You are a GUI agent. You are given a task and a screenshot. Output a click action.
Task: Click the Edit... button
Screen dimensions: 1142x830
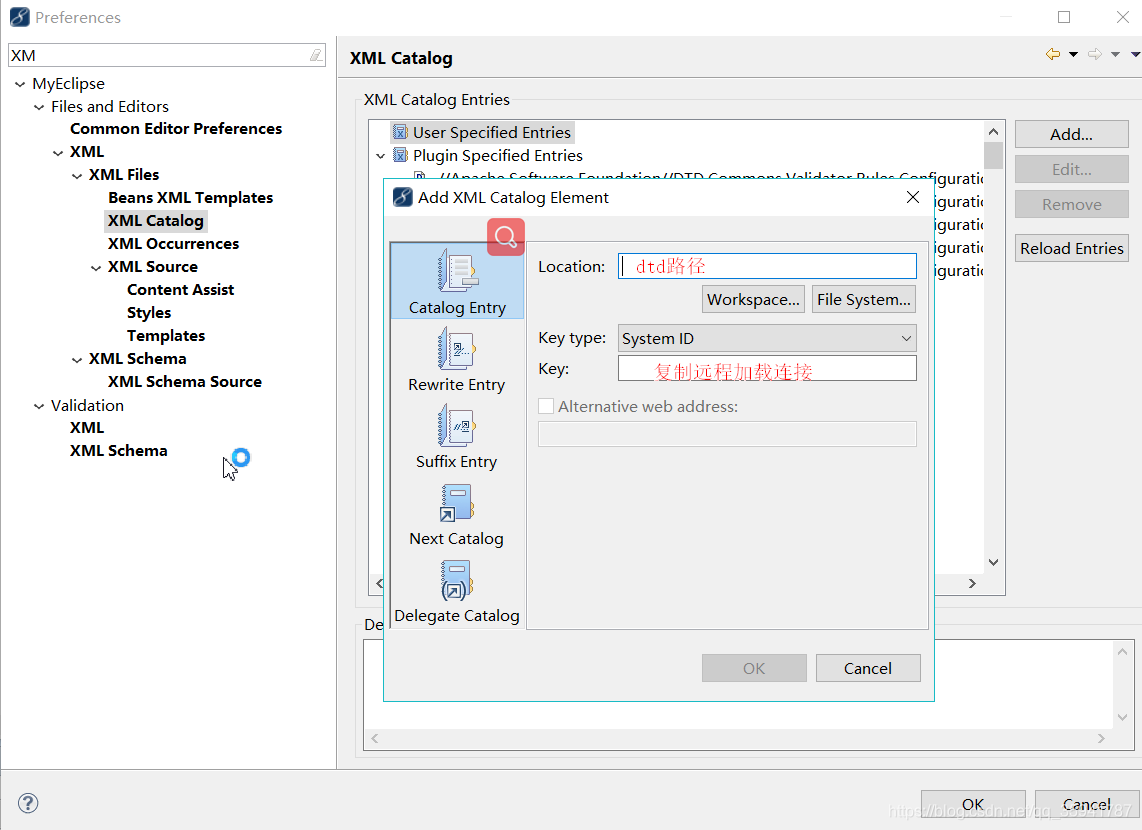coord(1071,170)
